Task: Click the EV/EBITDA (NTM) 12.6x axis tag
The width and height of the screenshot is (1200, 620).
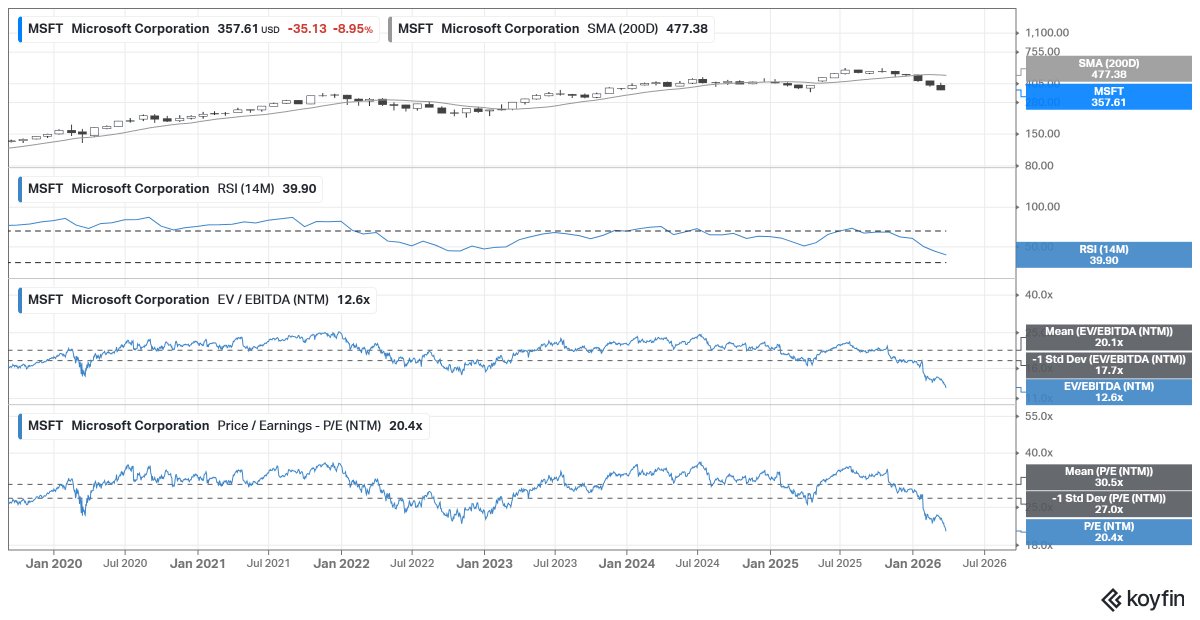Action: click(1109, 392)
